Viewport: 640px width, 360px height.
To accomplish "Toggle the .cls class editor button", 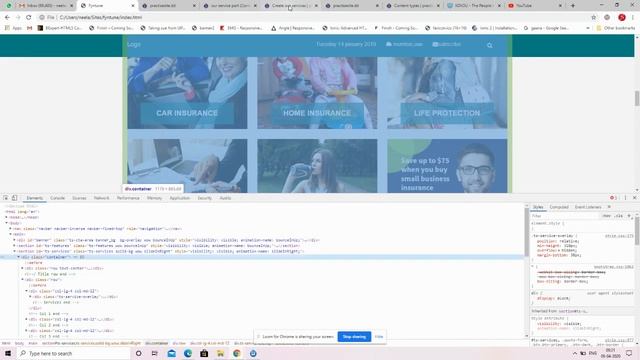I will [x=619, y=216].
